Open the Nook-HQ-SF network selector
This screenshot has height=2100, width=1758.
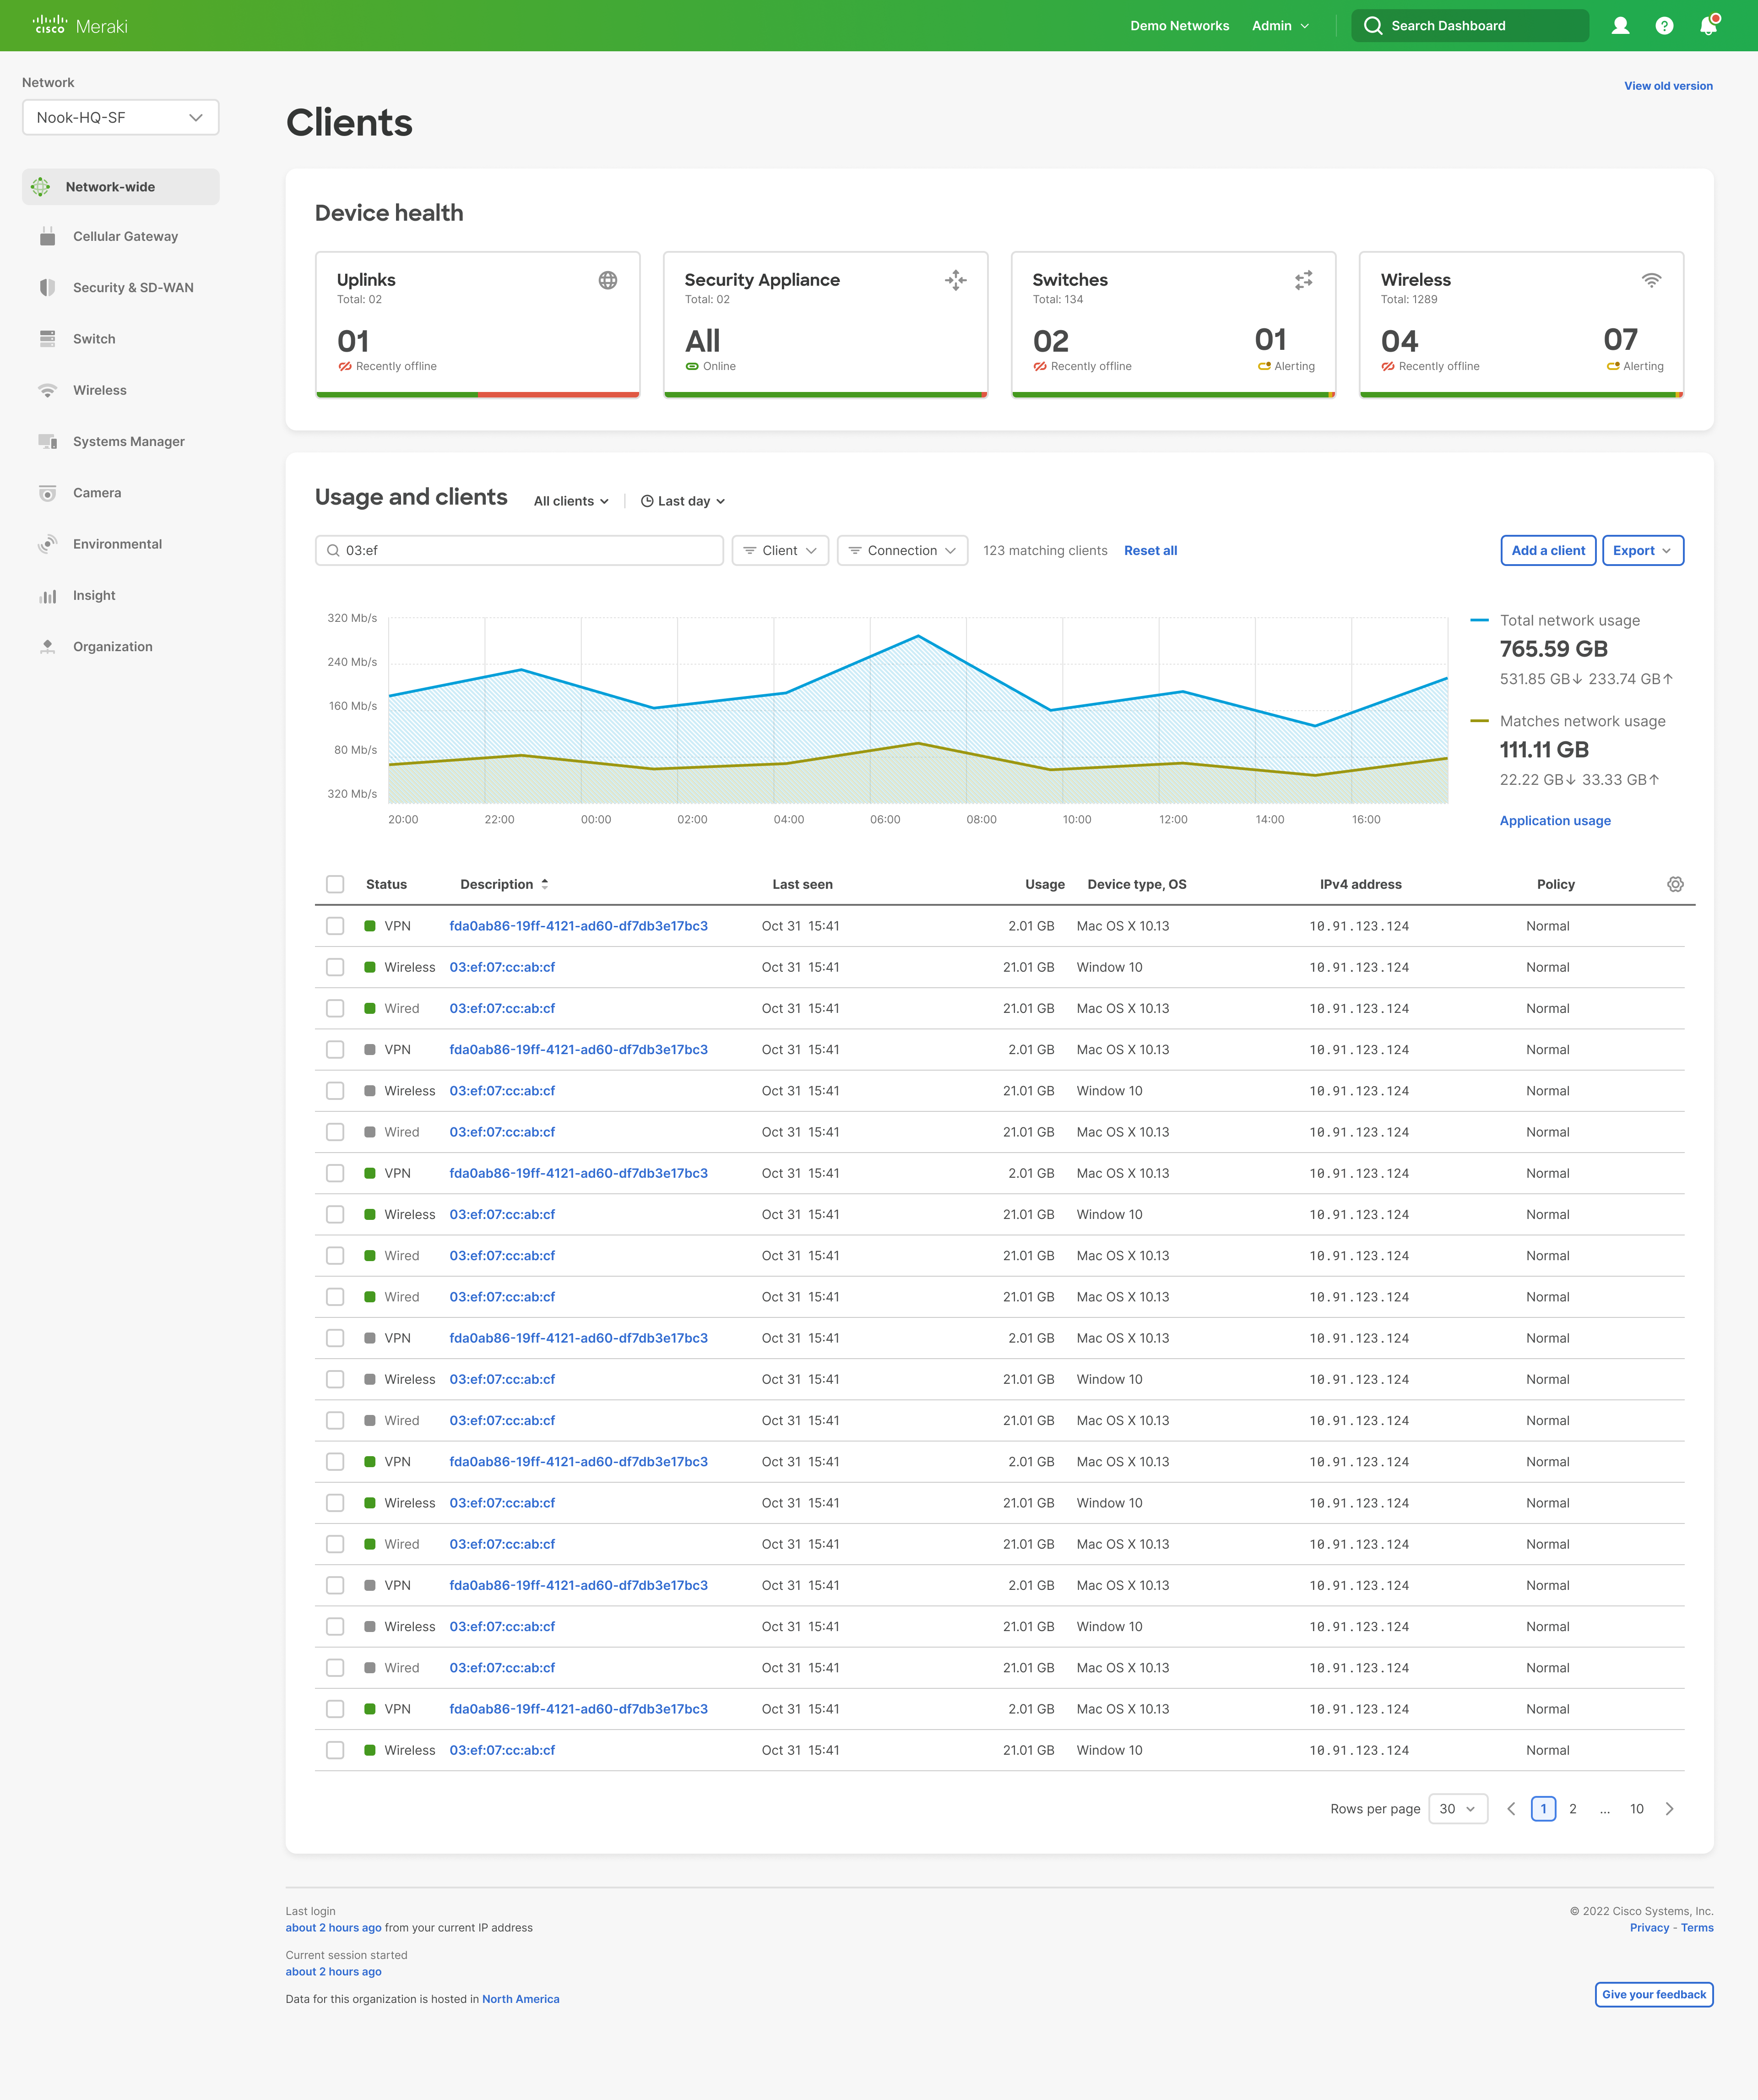pos(120,117)
